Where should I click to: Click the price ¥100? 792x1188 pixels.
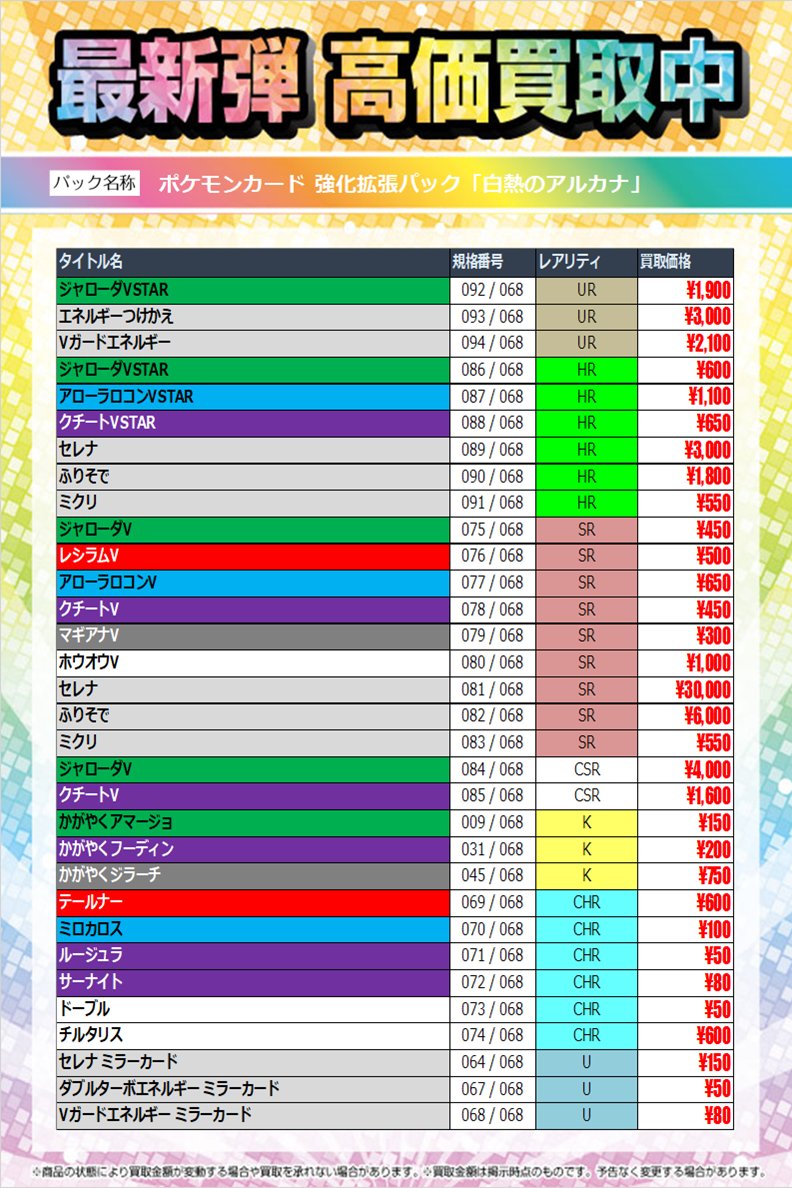pos(714,929)
